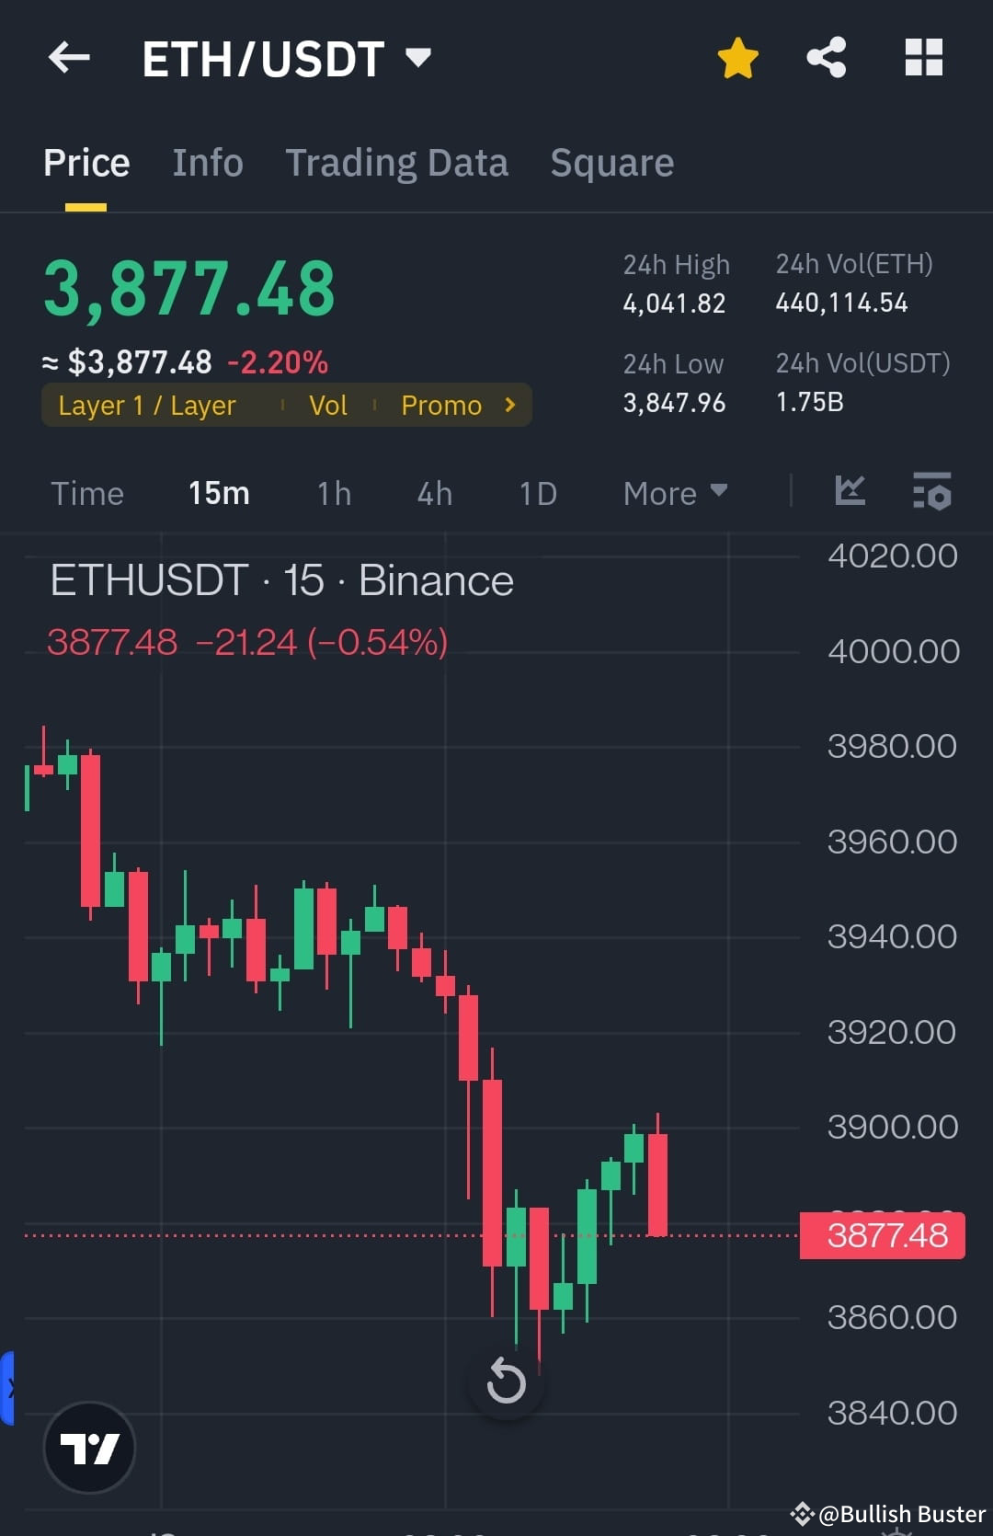Image resolution: width=993 pixels, height=1536 pixels.
Task: Switch chart interval to 1h
Action: pos(334,493)
